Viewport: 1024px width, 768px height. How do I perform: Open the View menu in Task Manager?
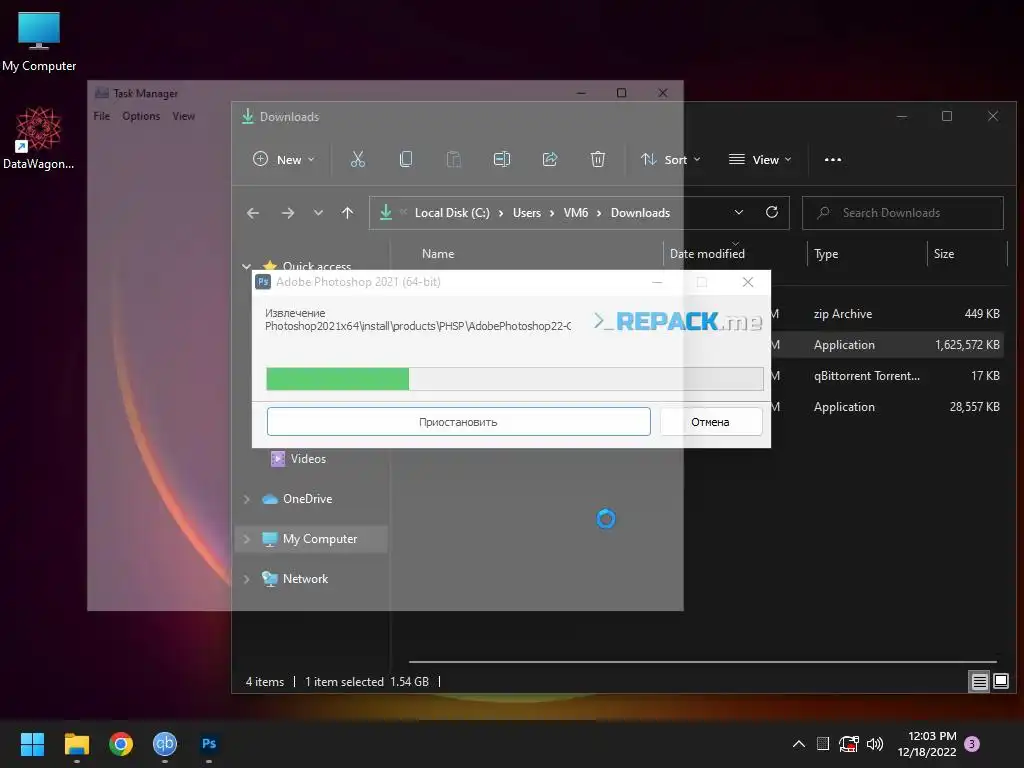tap(184, 116)
